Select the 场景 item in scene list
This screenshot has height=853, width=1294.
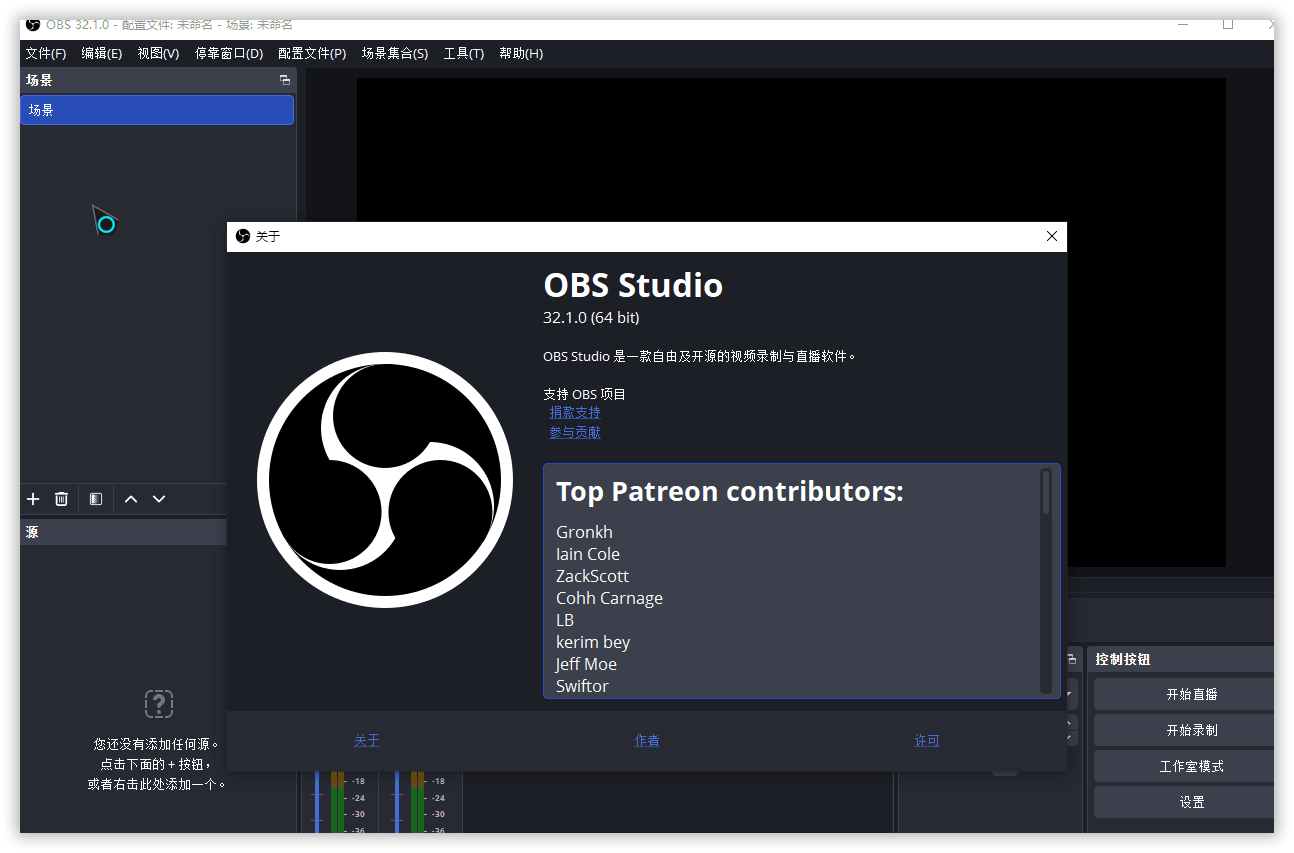[x=157, y=110]
